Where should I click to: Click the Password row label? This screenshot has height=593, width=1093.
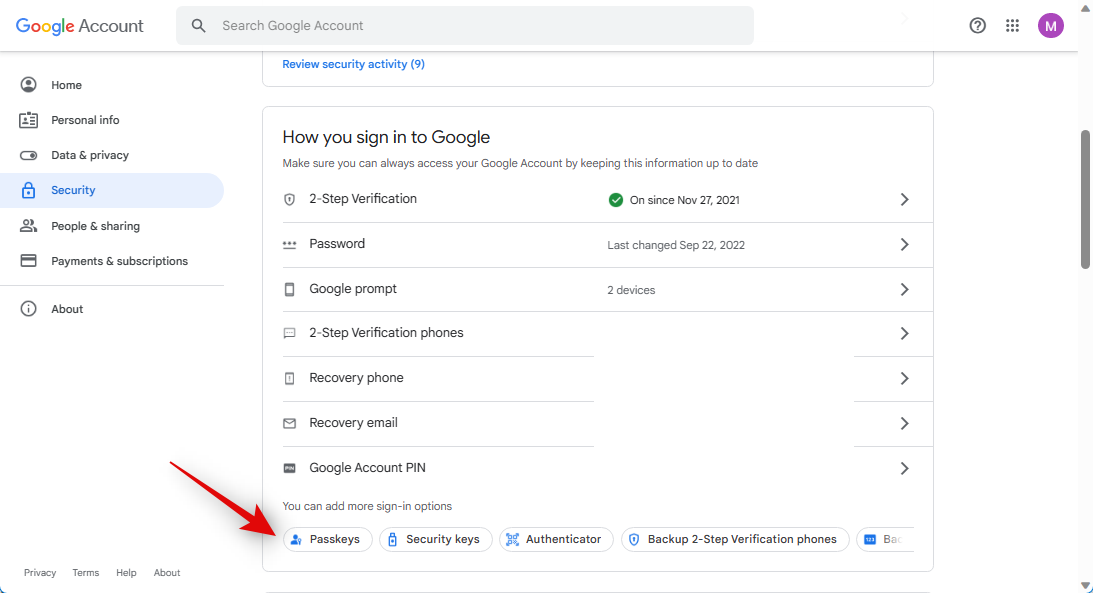337,244
